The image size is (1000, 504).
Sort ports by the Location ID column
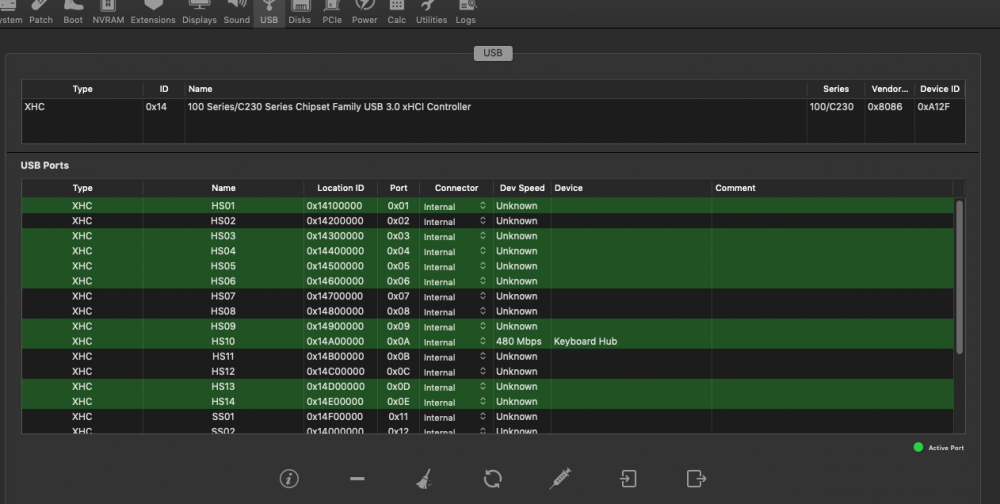[341, 188]
